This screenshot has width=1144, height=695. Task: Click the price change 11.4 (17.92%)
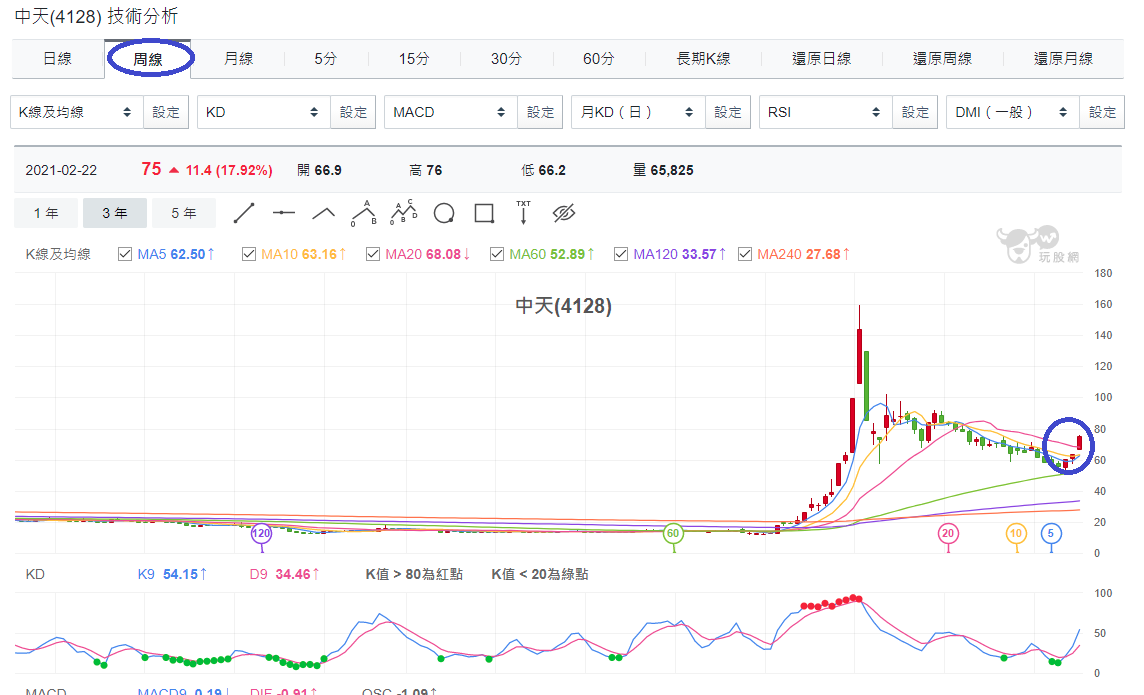[x=229, y=171]
